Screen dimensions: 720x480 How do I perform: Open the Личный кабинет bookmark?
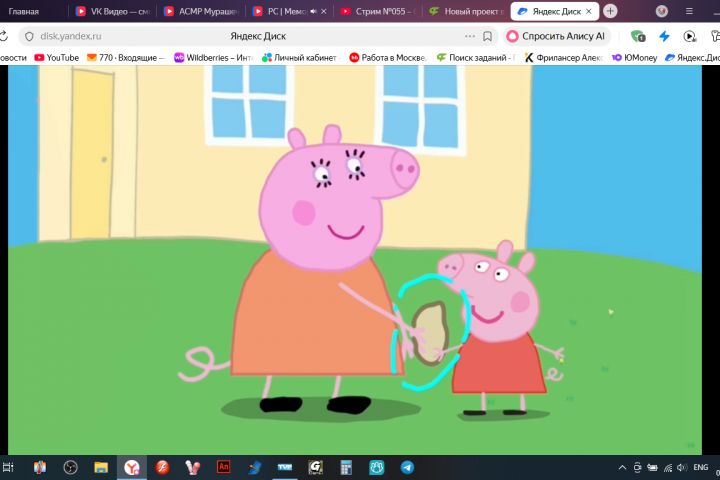[299, 57]
